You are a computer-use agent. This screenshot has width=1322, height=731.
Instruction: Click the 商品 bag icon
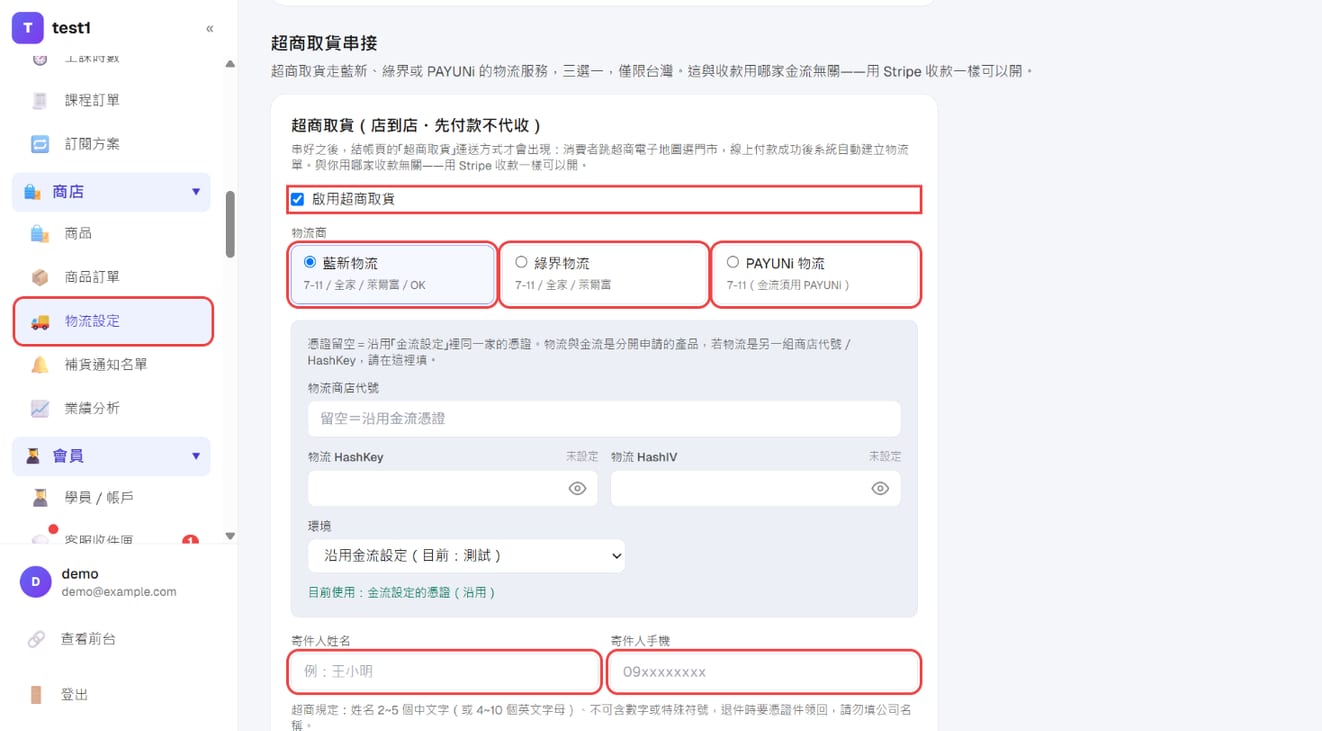pos(40,233)
